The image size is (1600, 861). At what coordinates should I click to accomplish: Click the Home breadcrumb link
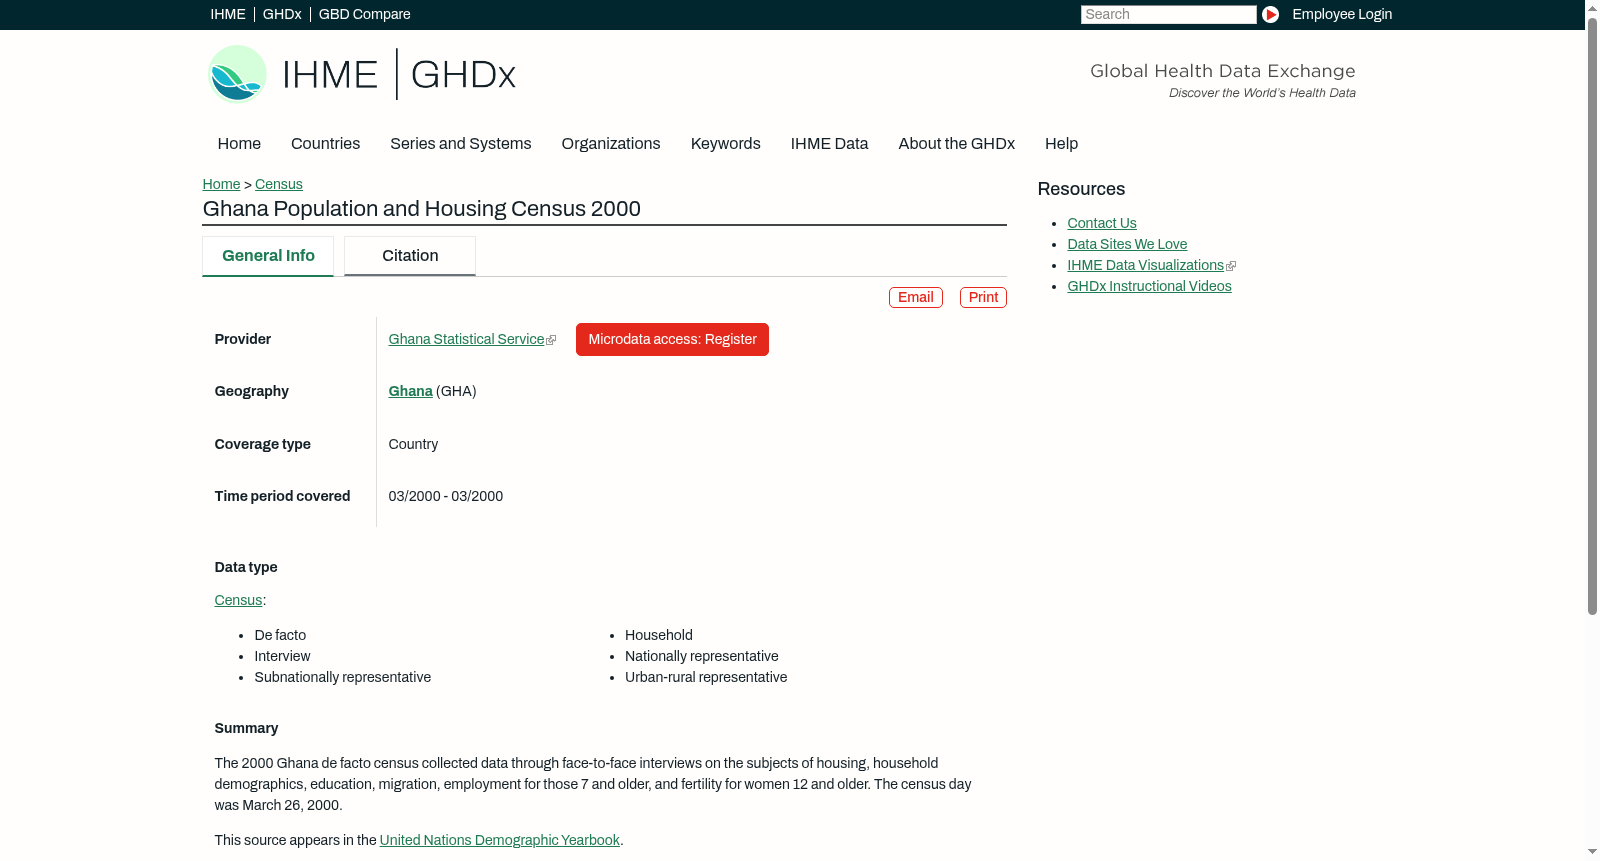(x=221, y=184)
